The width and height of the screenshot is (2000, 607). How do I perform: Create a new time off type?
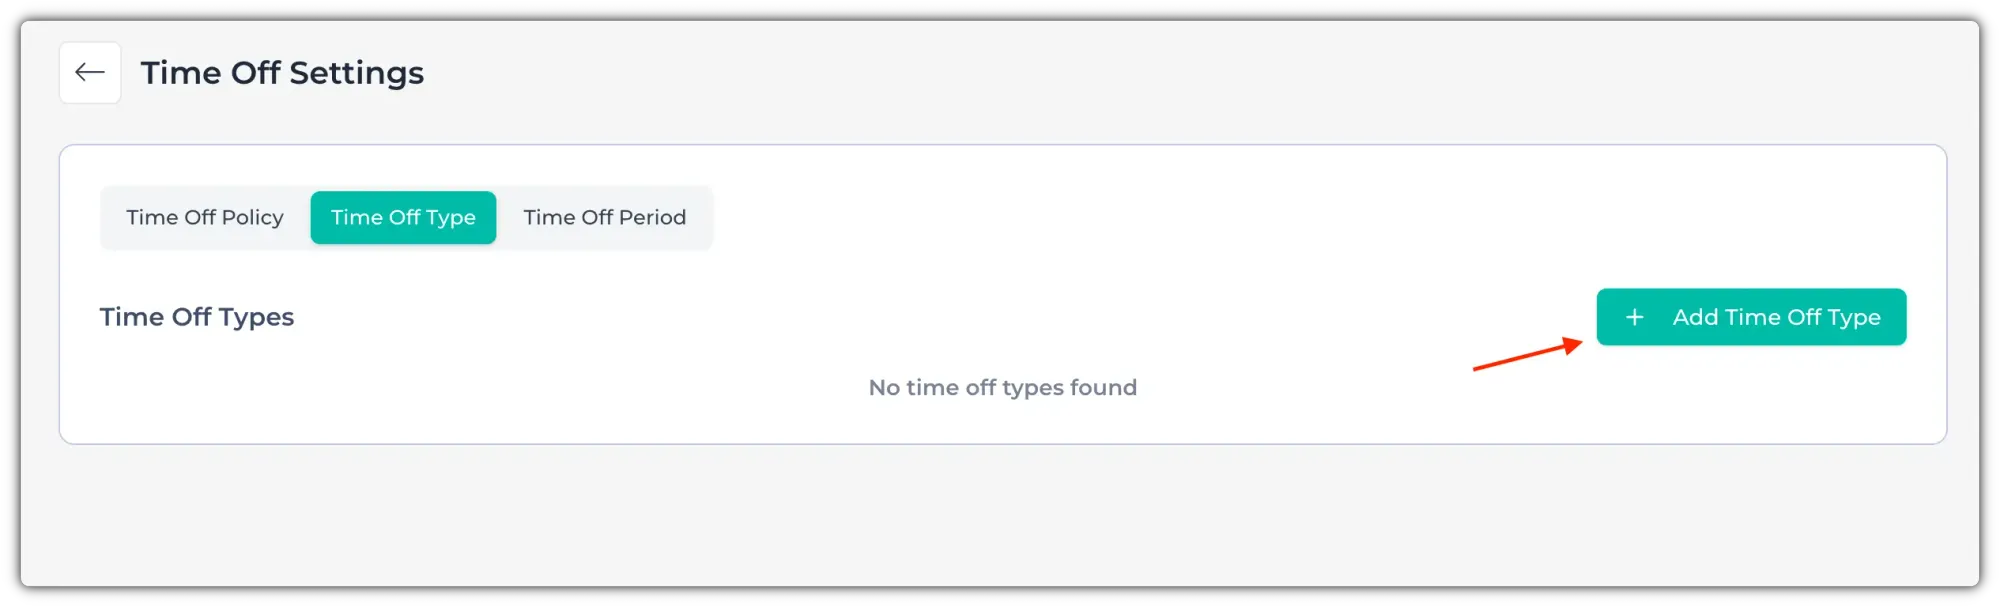(x=1750, y=317)
